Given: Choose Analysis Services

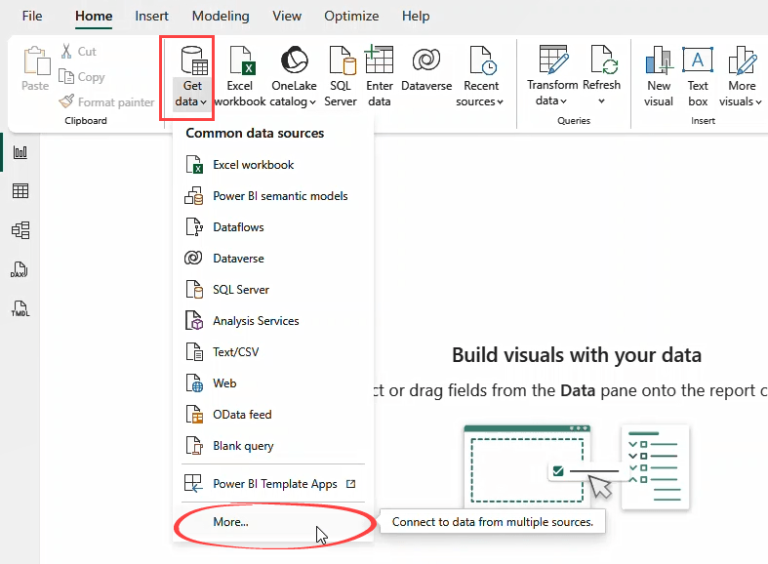Looking at the screenshot, I should click(x=273, y=321).
